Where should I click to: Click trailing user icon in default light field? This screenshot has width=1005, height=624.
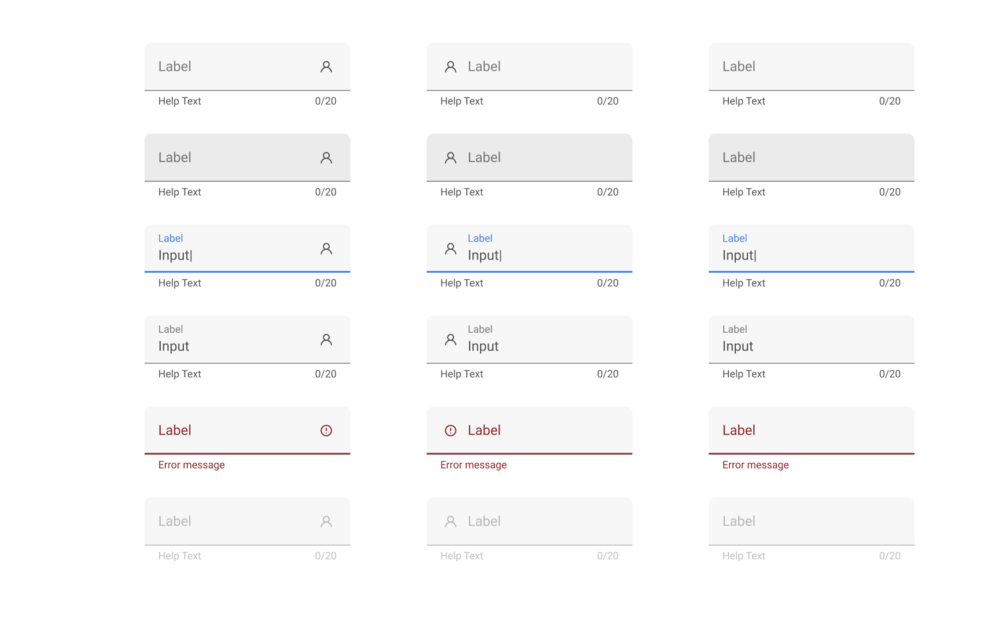coord(326,67)
